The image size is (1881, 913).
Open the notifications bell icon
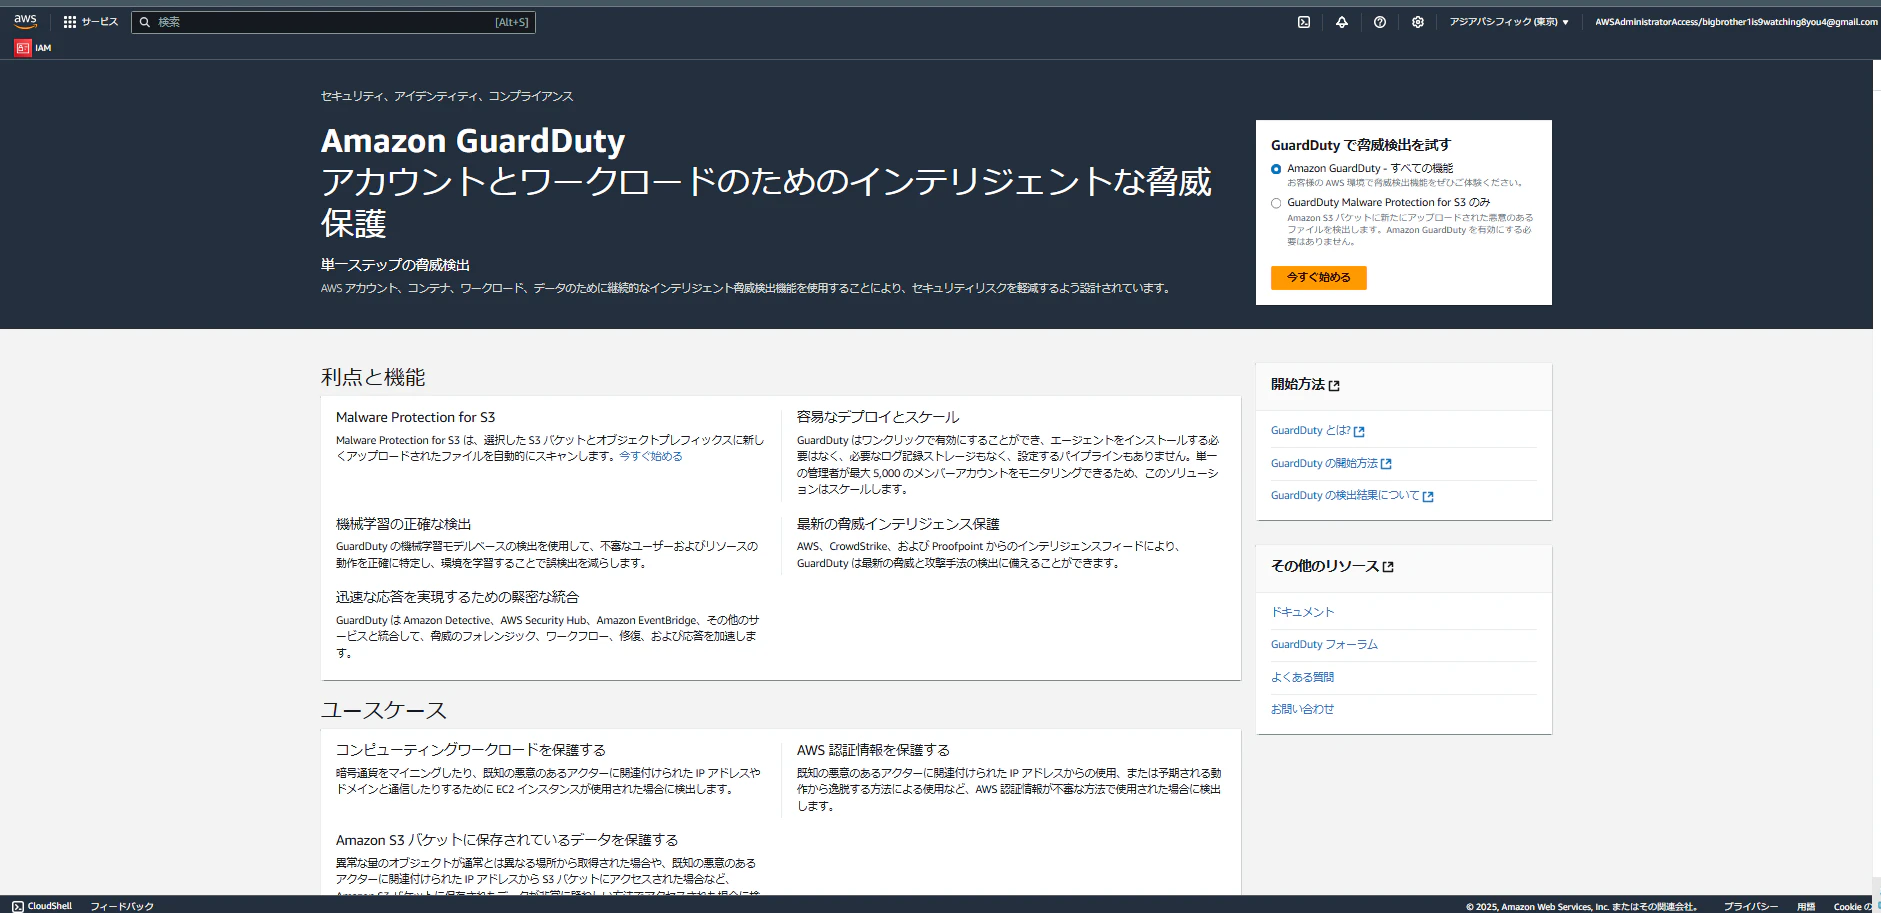coord(1342,22)
